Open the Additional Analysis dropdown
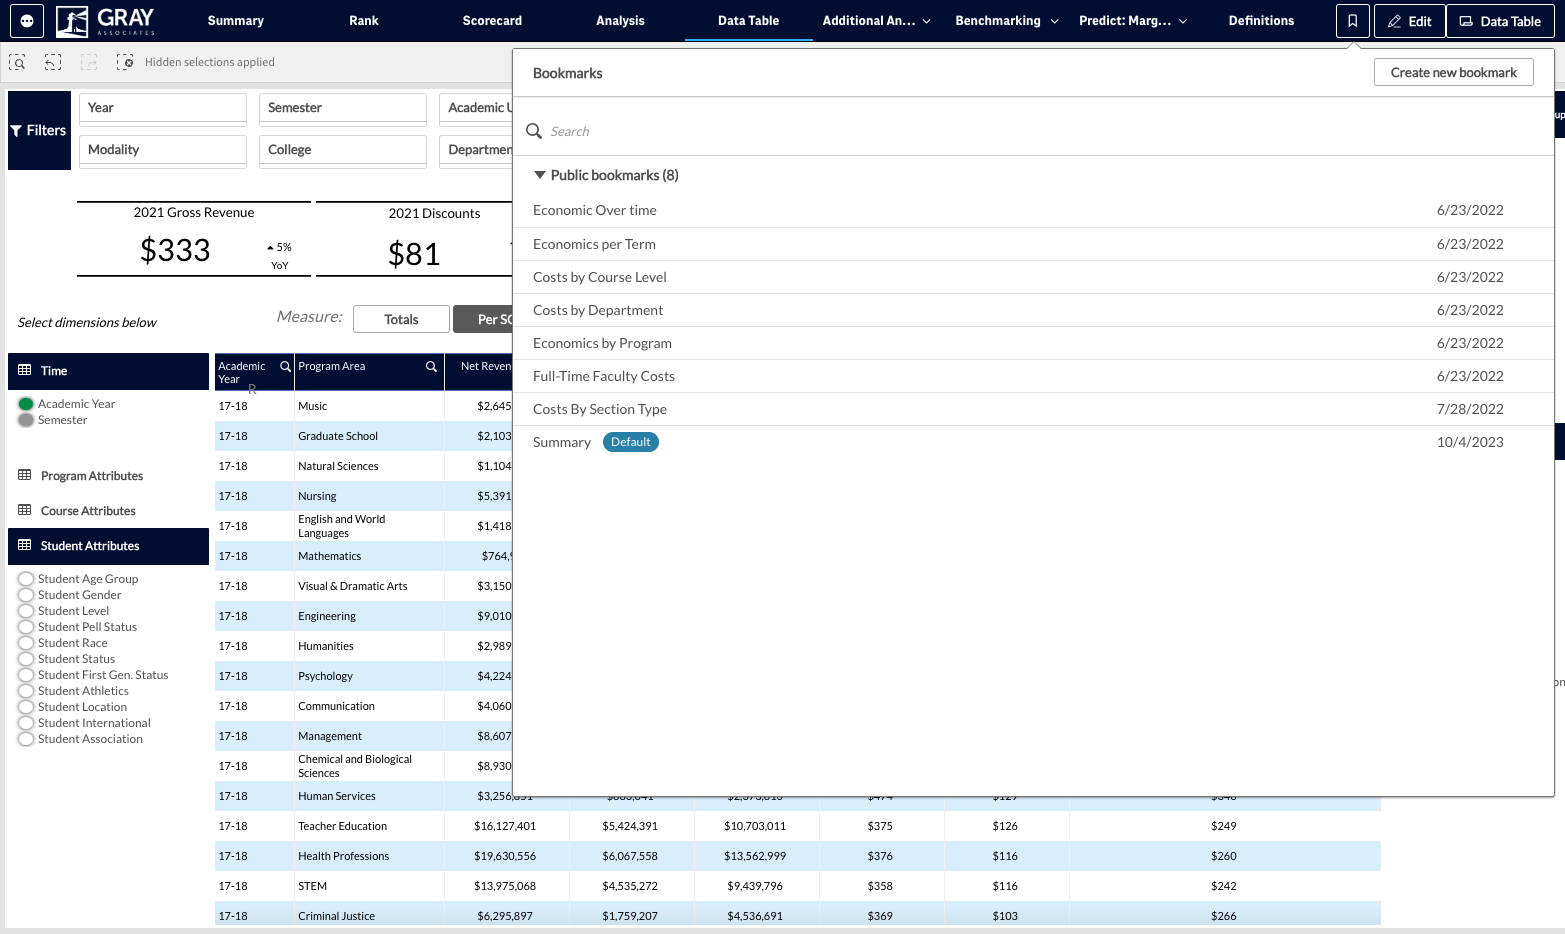The width and height of the screenshot is (1565, 934). tap(876, 21)
